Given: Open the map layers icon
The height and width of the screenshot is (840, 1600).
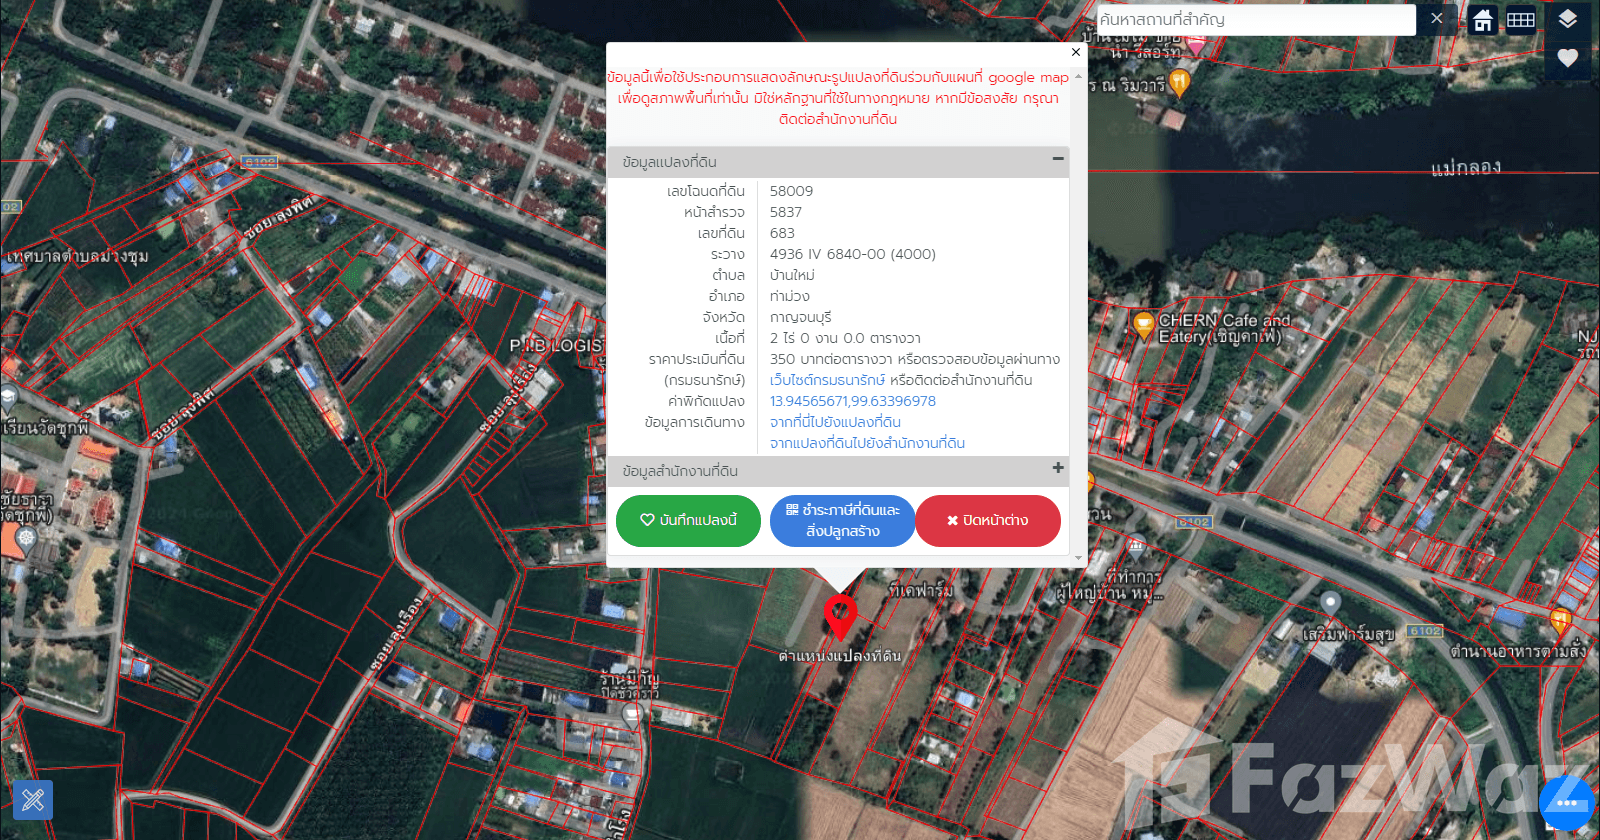Looking at the screenshot, I should 1567,20.
